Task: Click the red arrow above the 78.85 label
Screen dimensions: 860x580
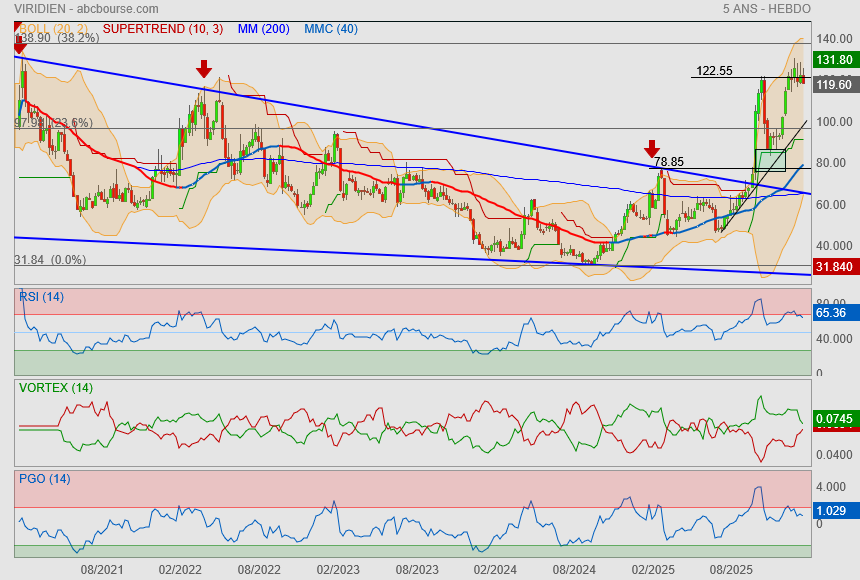Action: [652, 149]
